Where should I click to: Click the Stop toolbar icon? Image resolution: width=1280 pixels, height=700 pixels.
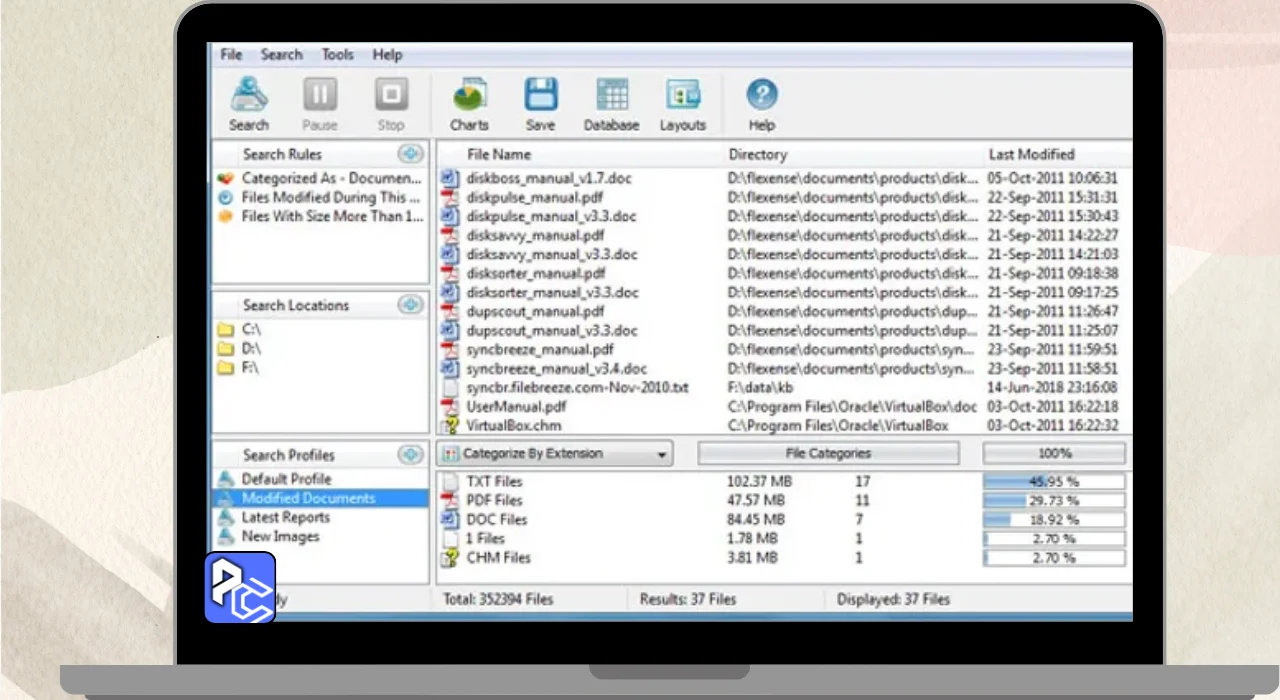[390, 97]
